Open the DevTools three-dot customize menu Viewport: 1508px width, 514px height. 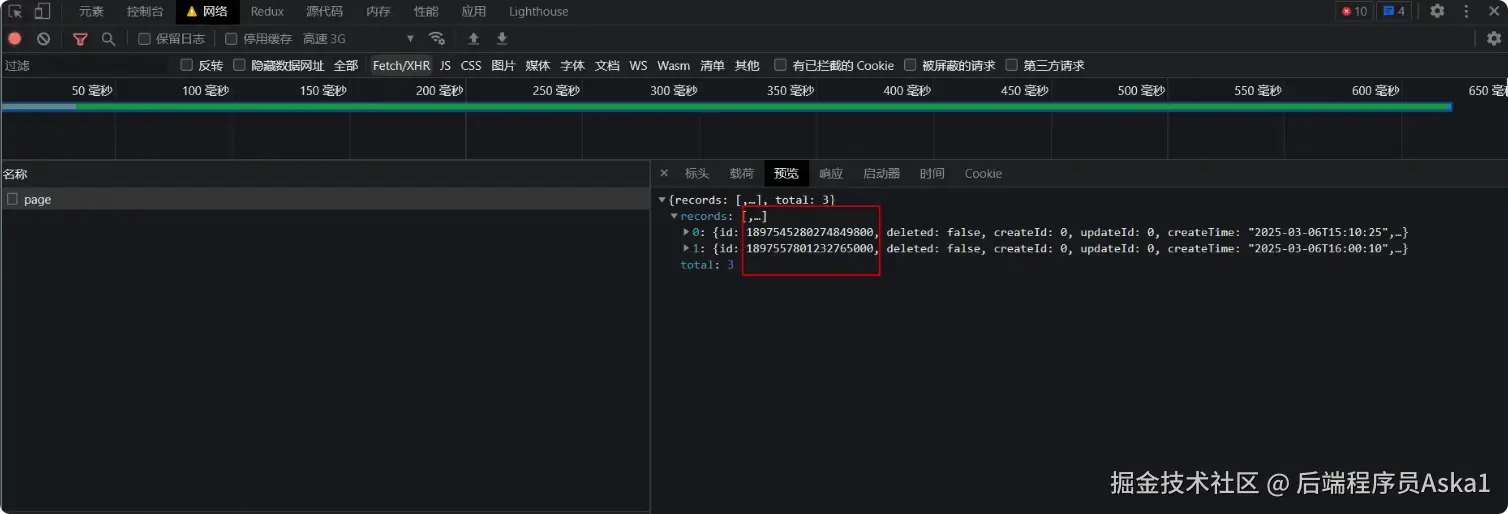[x=1466, y=11]
